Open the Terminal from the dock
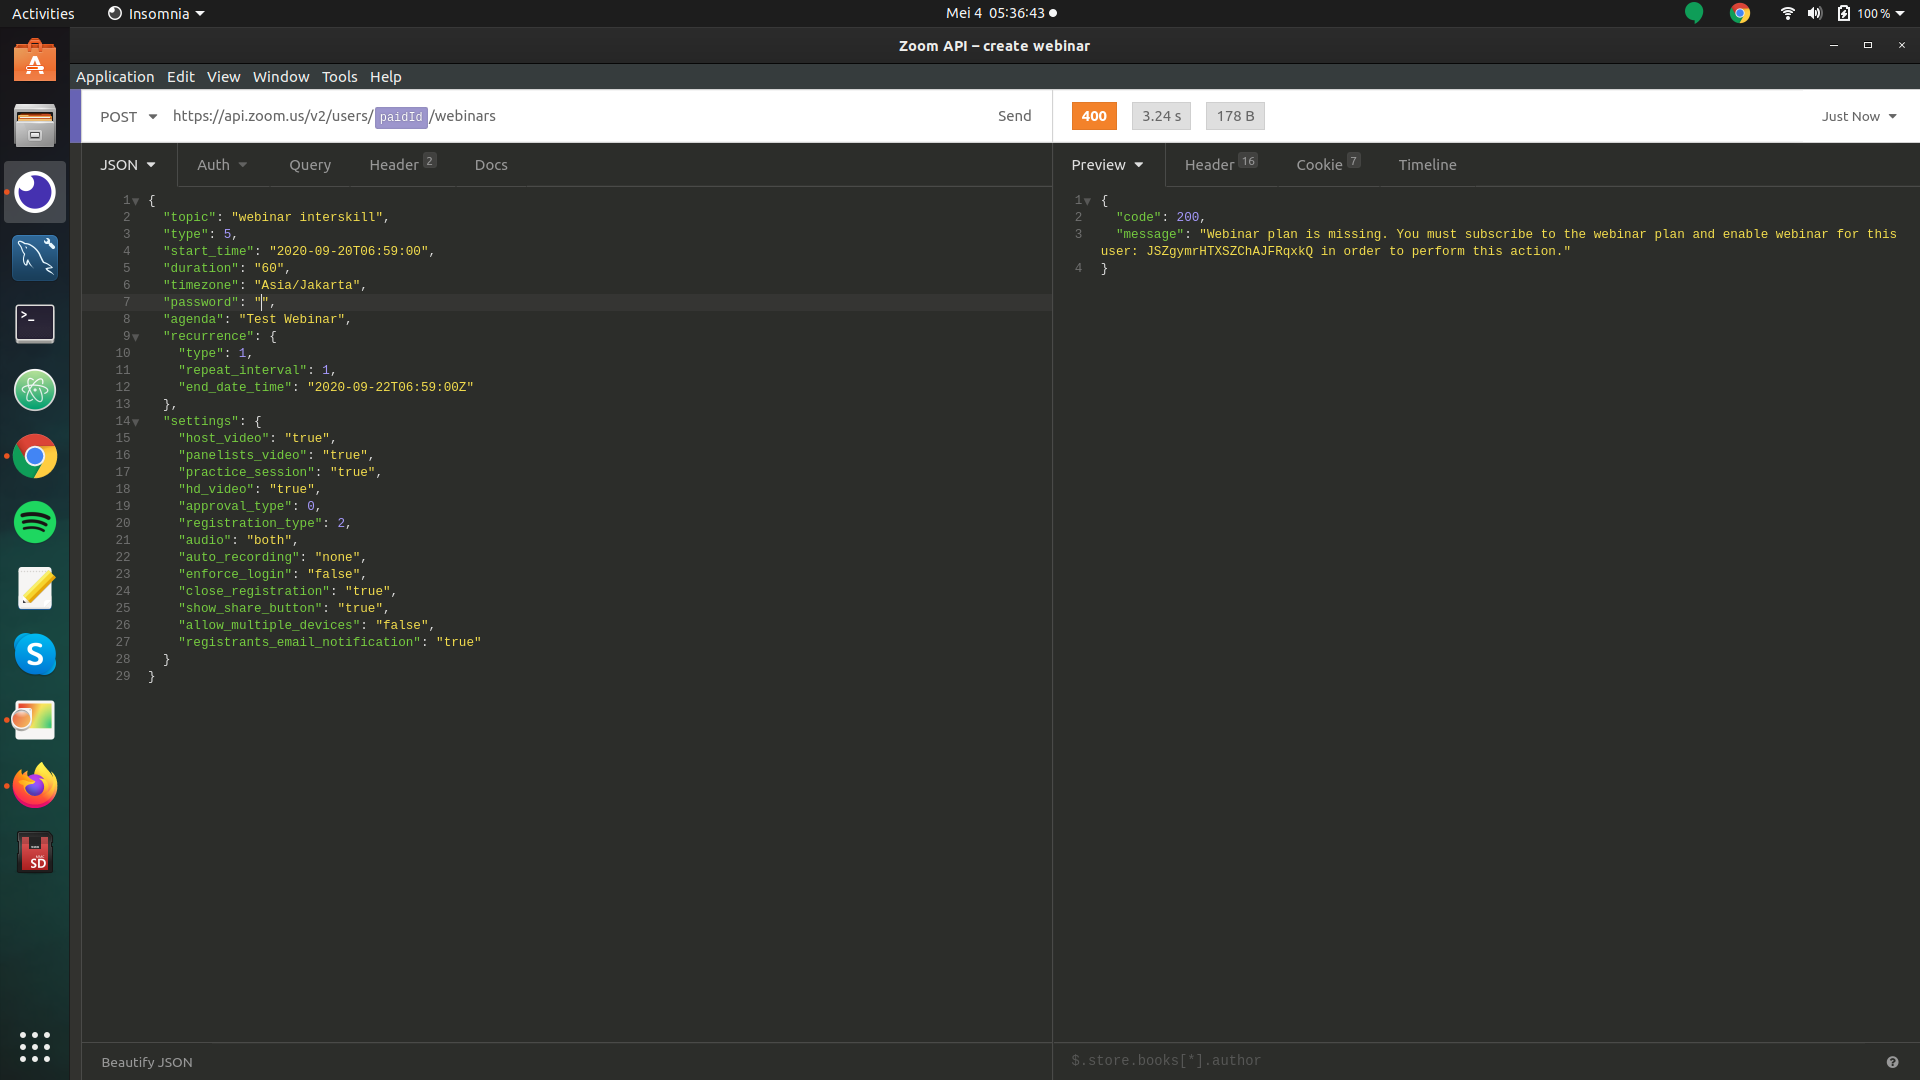Screen dimensions: 1920x1080 (35, 324)
